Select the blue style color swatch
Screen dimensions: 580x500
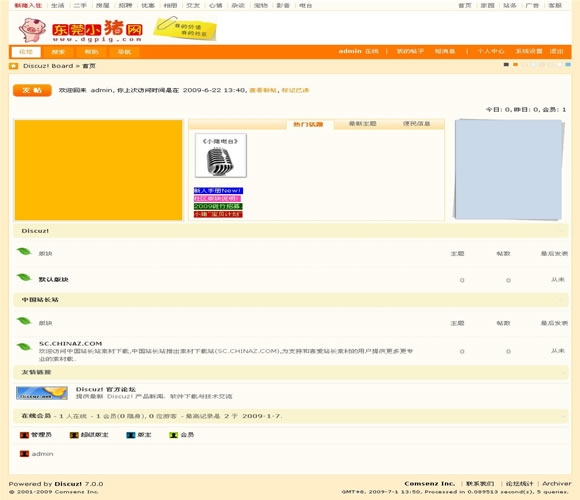[568, 65]
